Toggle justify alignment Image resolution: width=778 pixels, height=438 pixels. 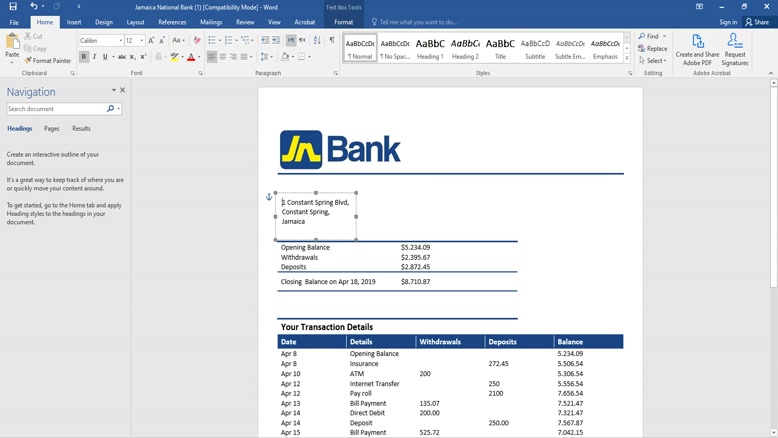point(244,57)
